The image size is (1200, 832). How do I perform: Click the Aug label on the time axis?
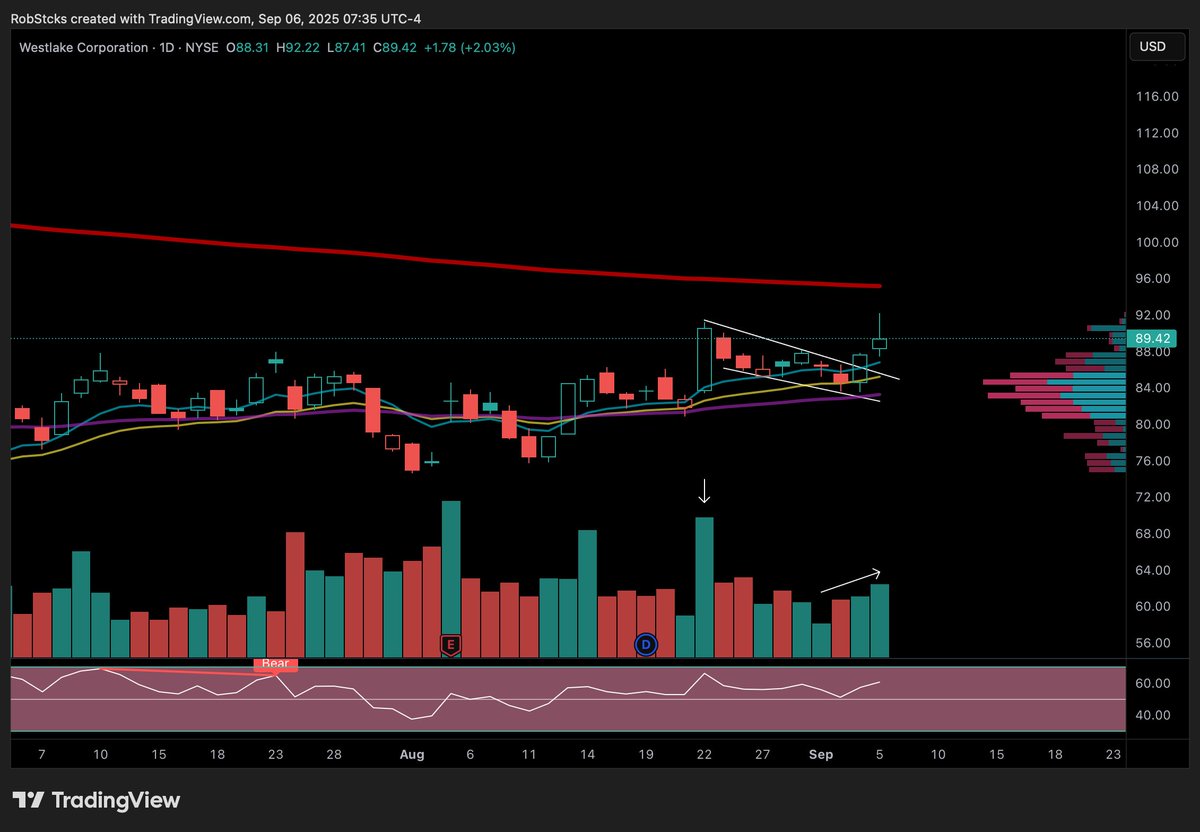pyautogui.click(x=413, y=755)
